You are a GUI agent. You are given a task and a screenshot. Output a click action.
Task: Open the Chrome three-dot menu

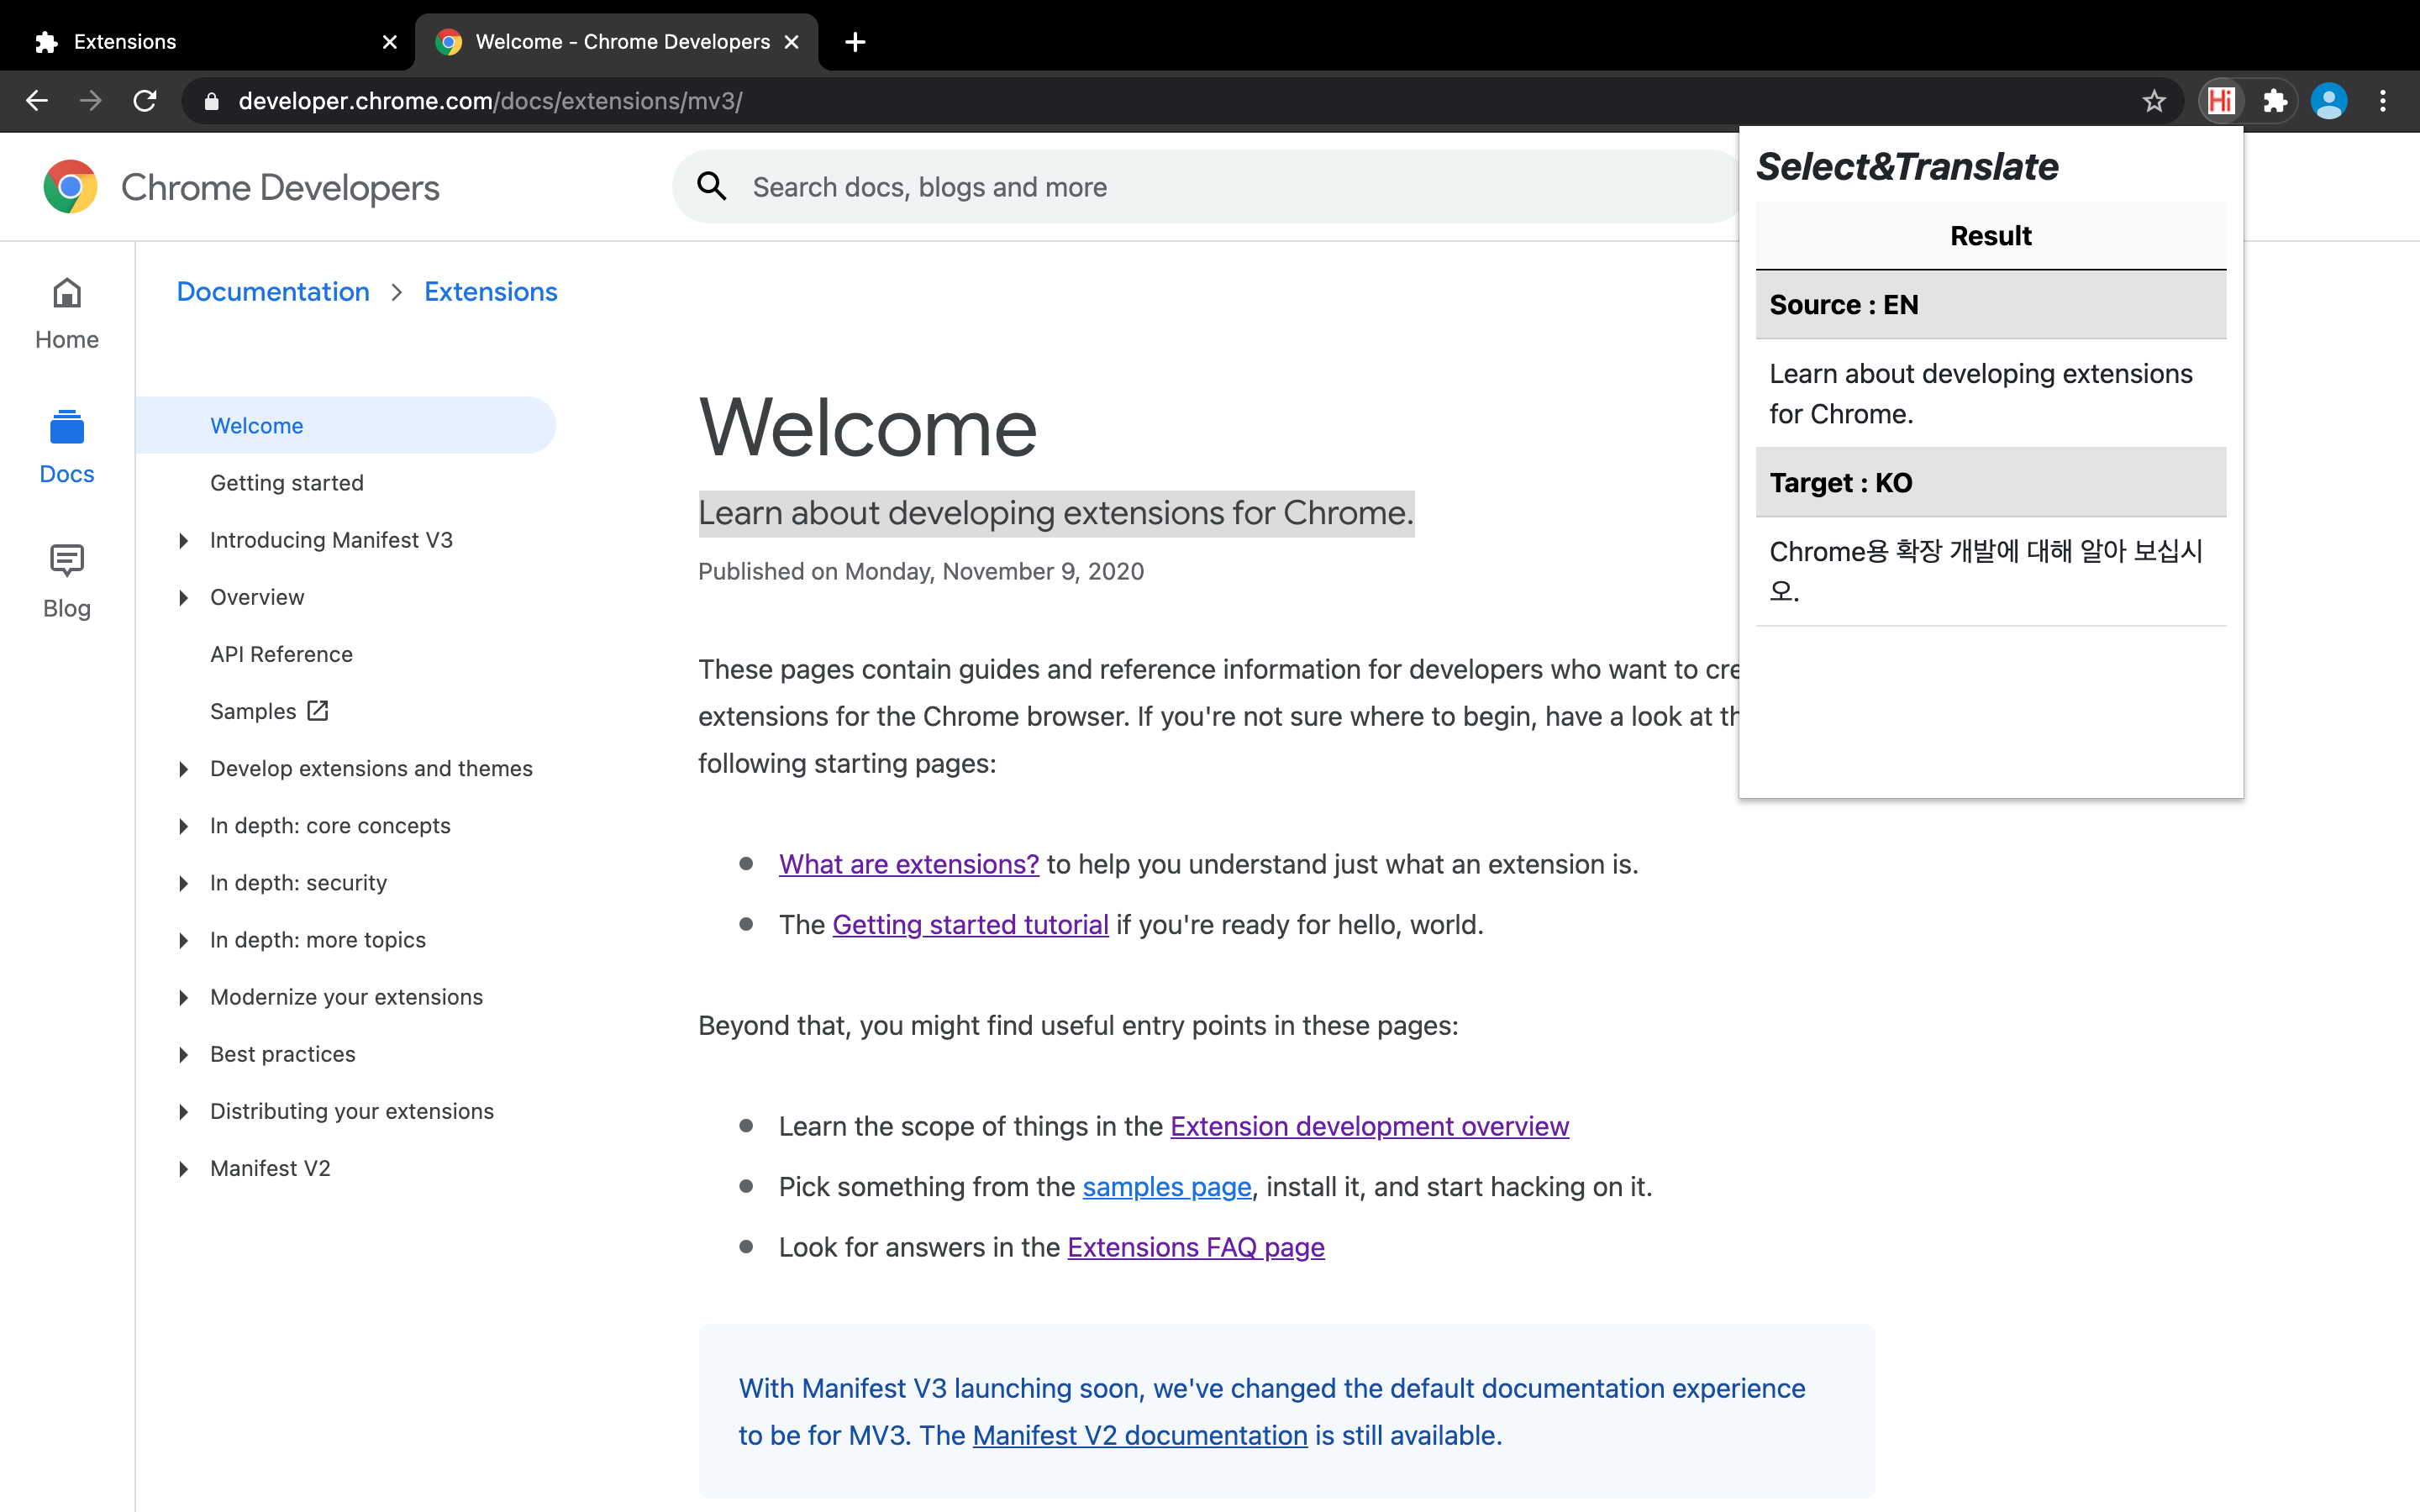point(2383,101)
